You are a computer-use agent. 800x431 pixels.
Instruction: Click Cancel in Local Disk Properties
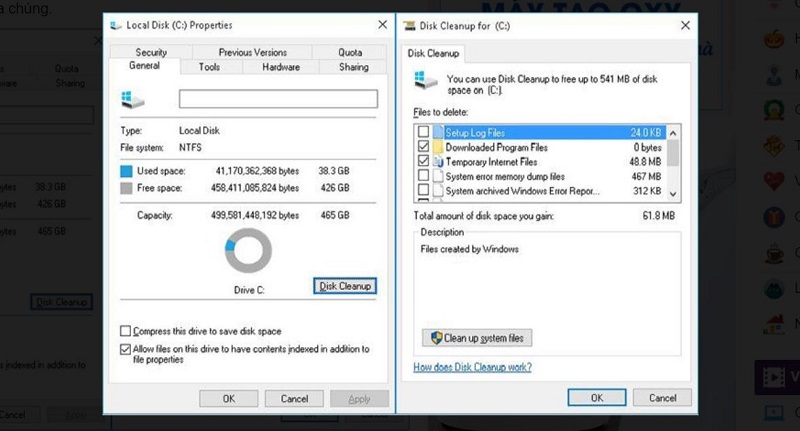pyautogui.click(x=294, y=399)
